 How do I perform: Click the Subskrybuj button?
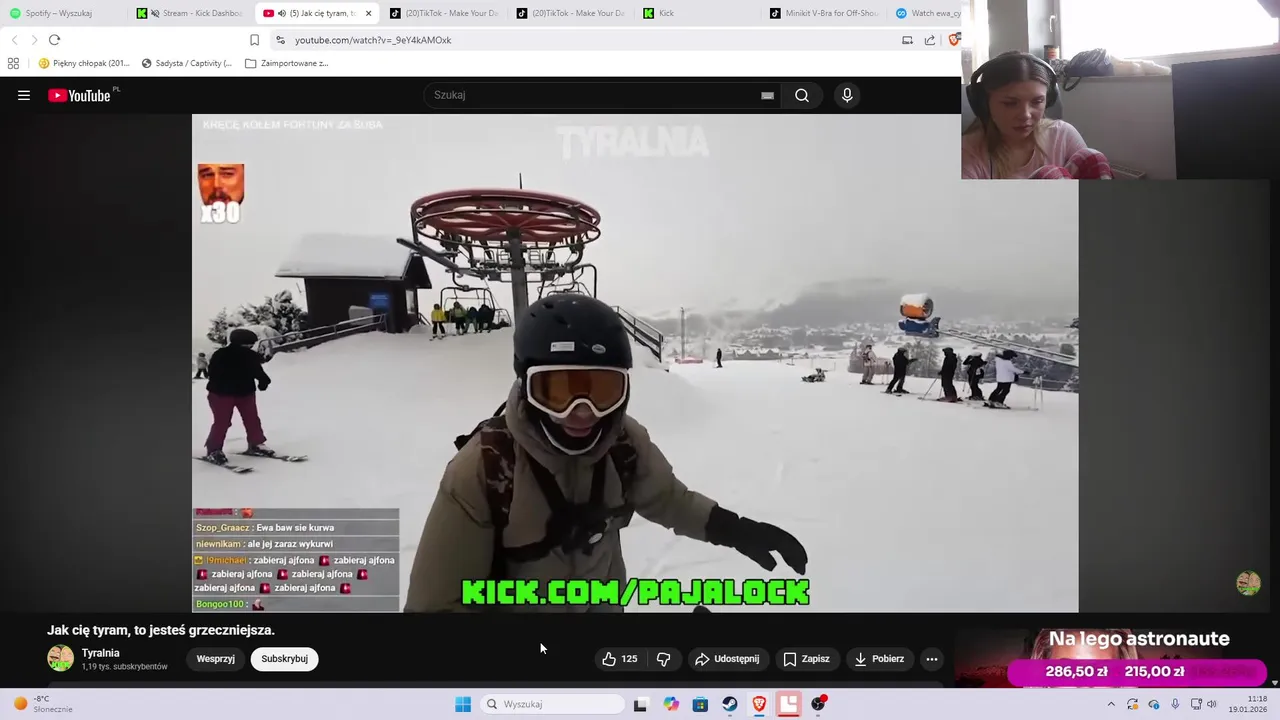(x=284, y=659)
